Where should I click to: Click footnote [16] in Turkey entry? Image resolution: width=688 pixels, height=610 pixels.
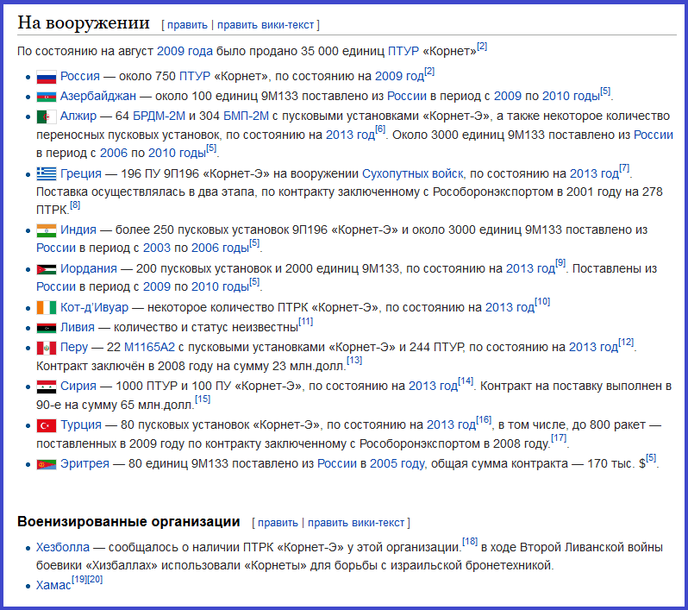coord(484,420)
